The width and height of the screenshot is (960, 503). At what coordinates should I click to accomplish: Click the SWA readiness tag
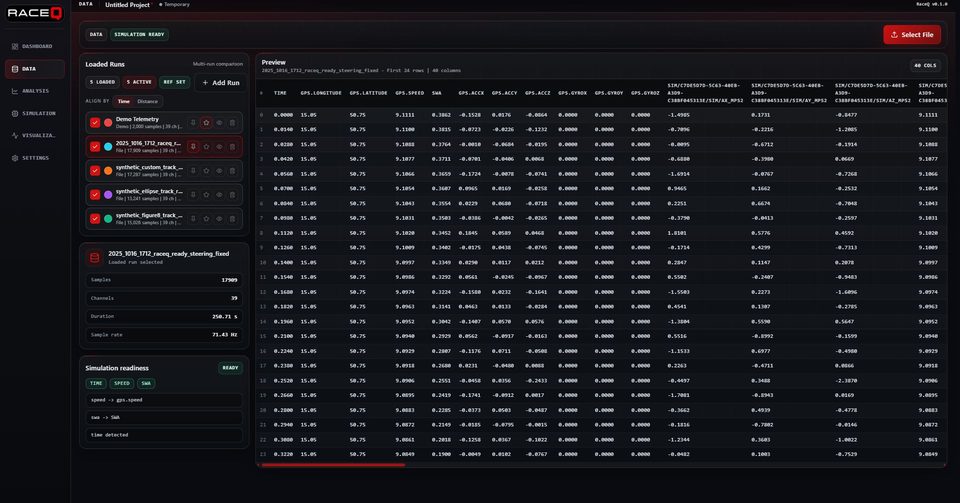click(x=146, y=384)
